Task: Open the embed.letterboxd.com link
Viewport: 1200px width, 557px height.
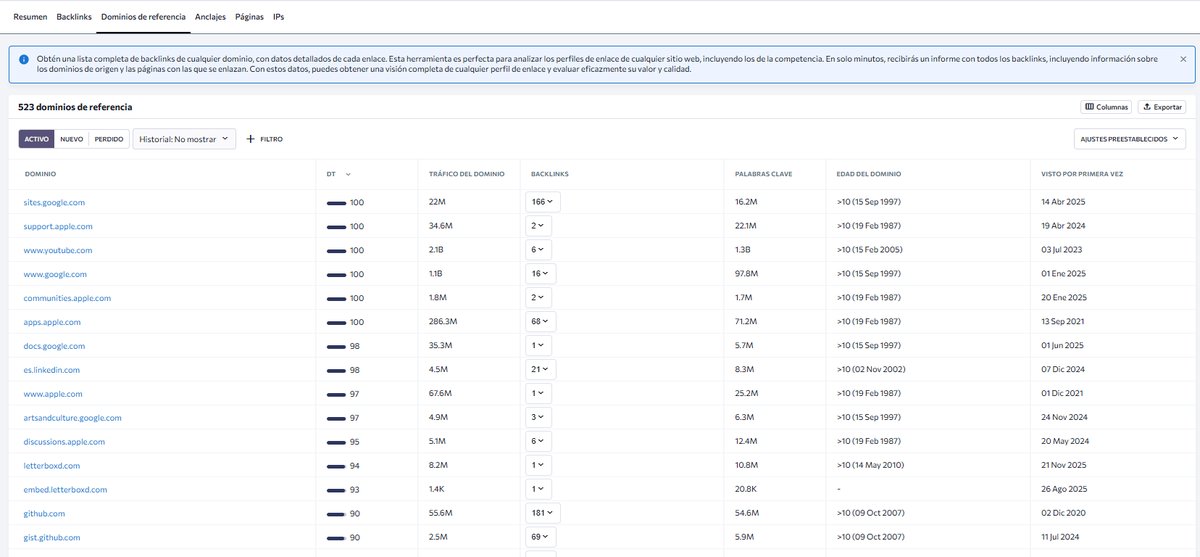Action: point(65,490)
